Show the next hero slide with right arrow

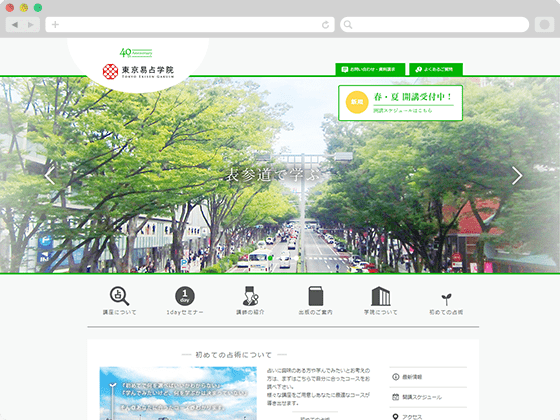click(x=517, y=175)
